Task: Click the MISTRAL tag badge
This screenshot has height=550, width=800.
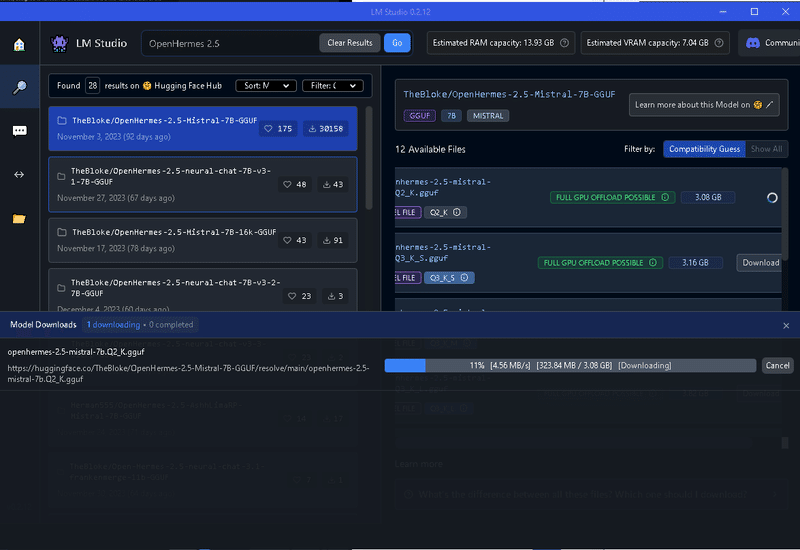Action: click(x=488, y=116)
